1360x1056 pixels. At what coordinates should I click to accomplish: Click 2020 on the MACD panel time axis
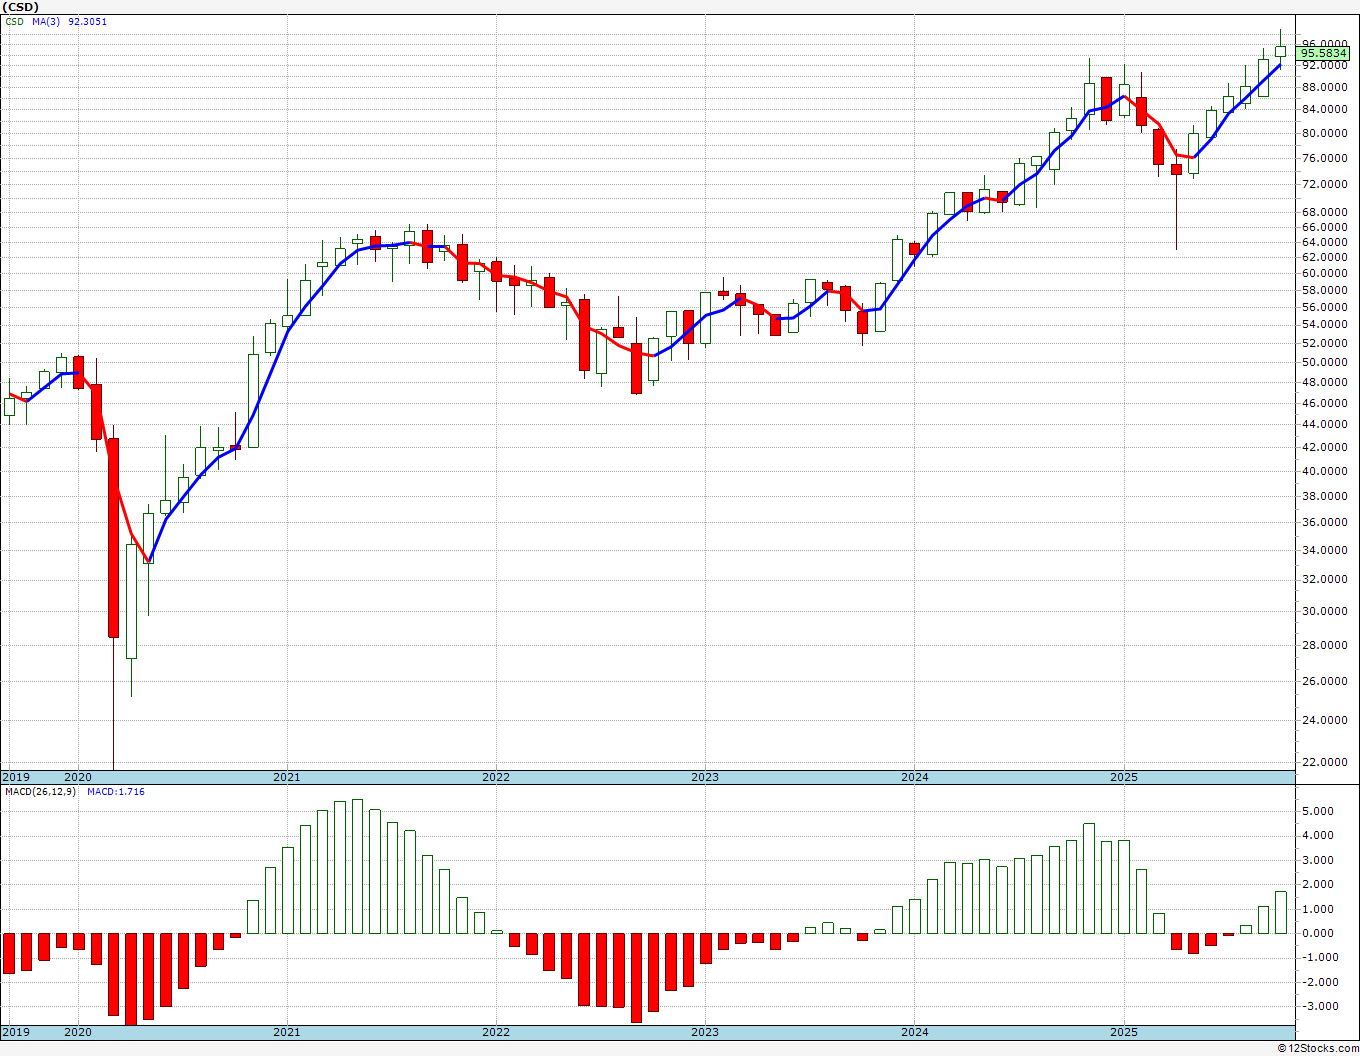pos(78,1032)
